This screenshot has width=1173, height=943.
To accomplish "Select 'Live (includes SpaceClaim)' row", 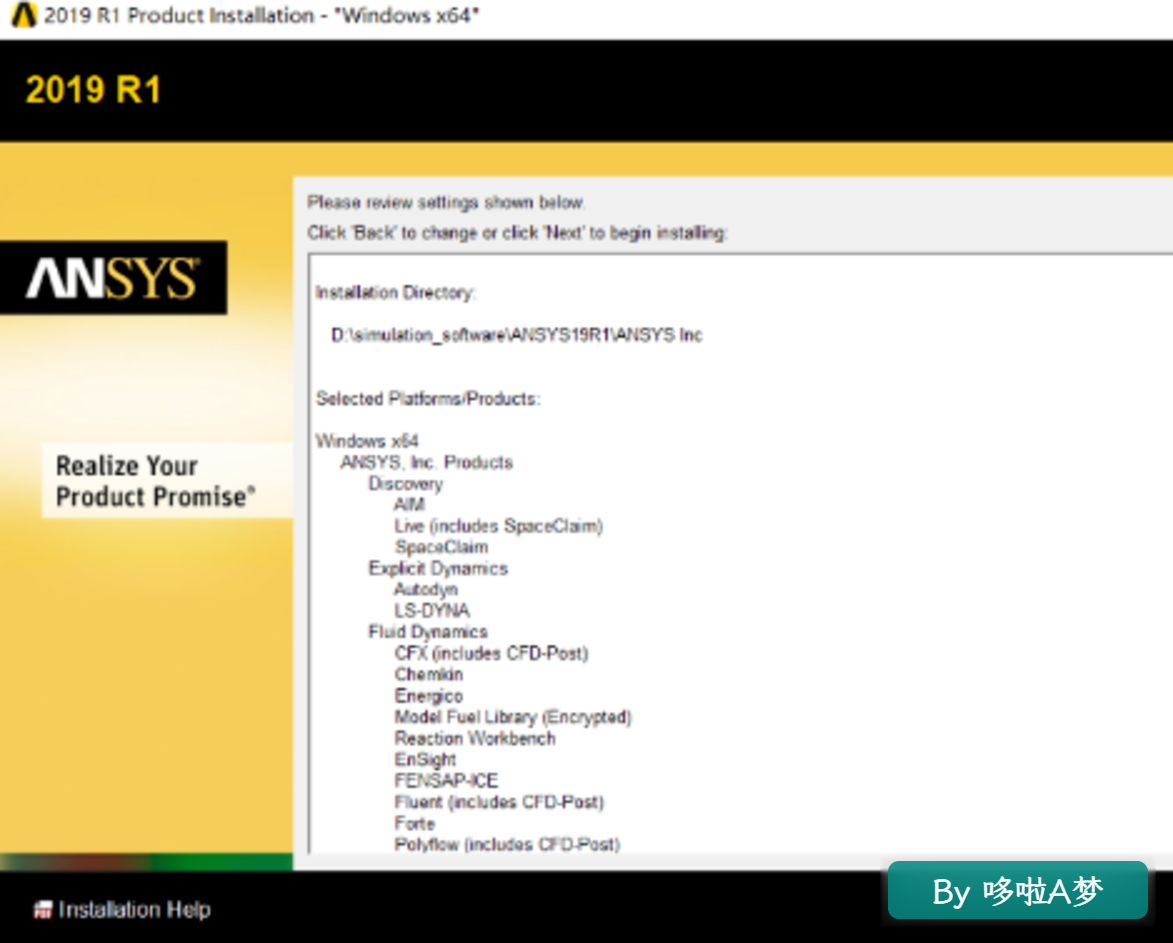I will pos(498,526).
